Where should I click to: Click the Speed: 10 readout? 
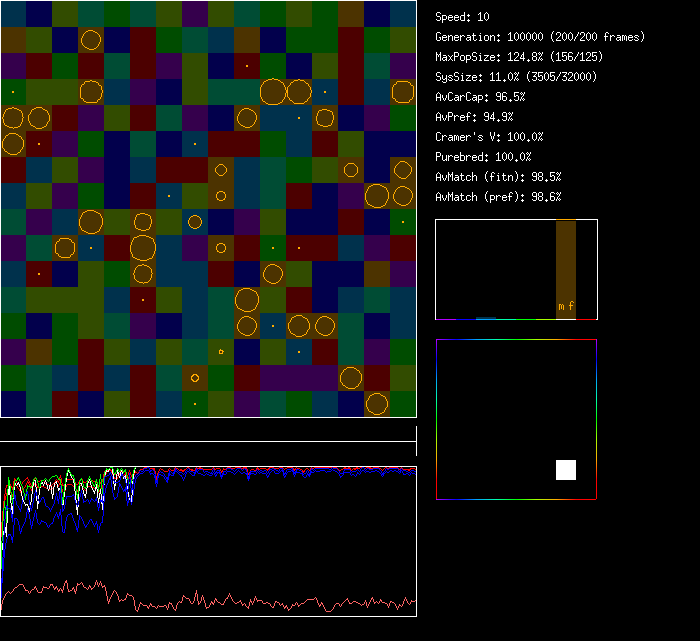coord(462,17)
